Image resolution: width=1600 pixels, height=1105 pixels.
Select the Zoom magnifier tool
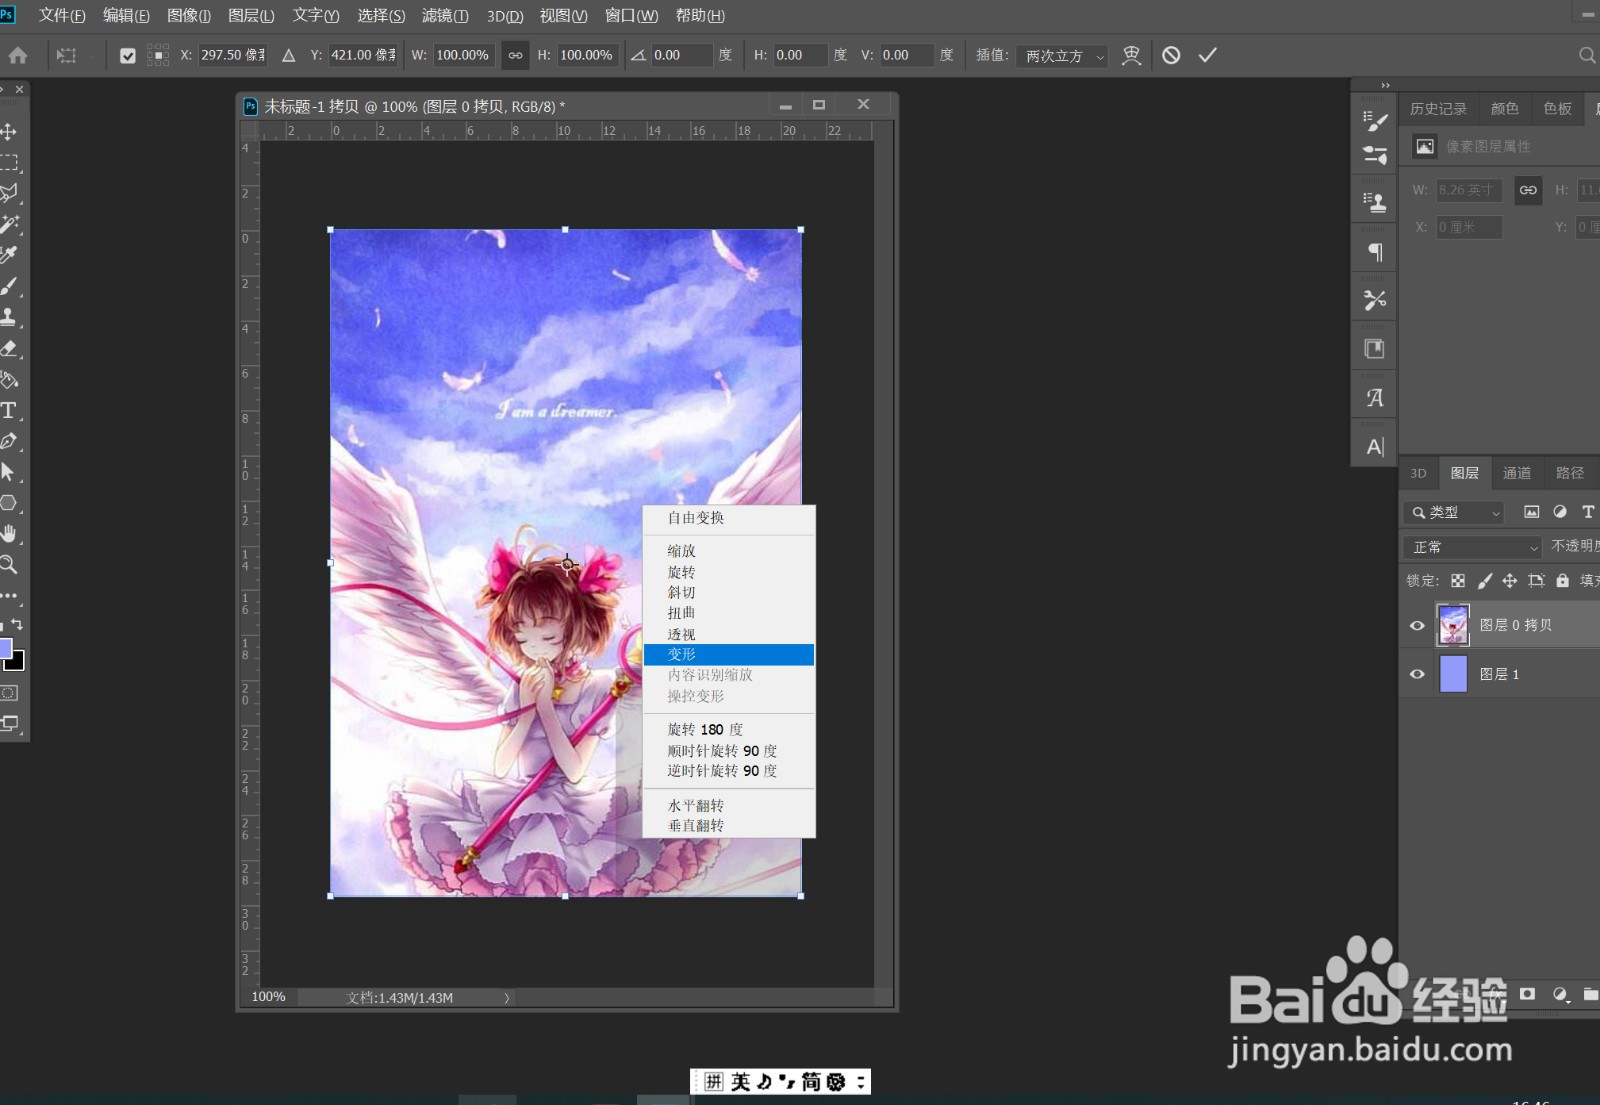point(9,565)
